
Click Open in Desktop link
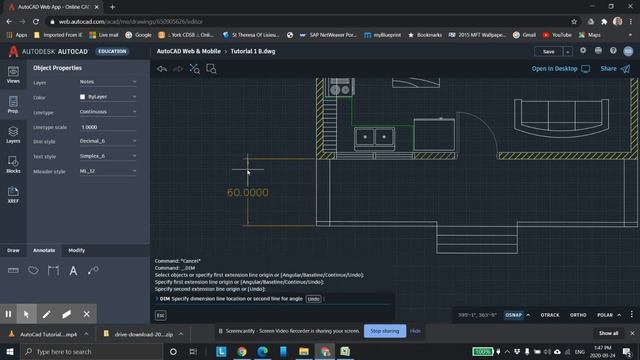pyautogui.click(x=560, y=69)
